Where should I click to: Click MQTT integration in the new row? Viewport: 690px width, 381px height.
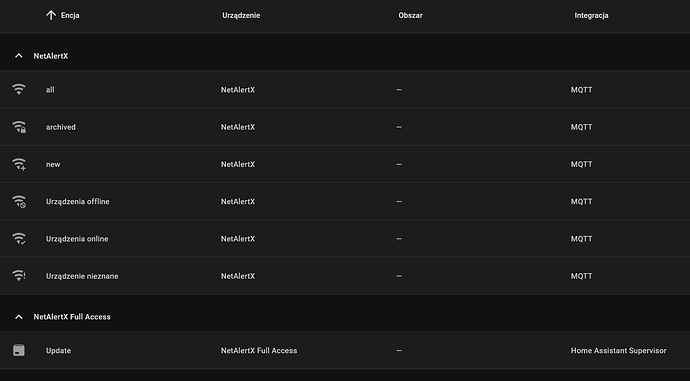pos(581,164)
